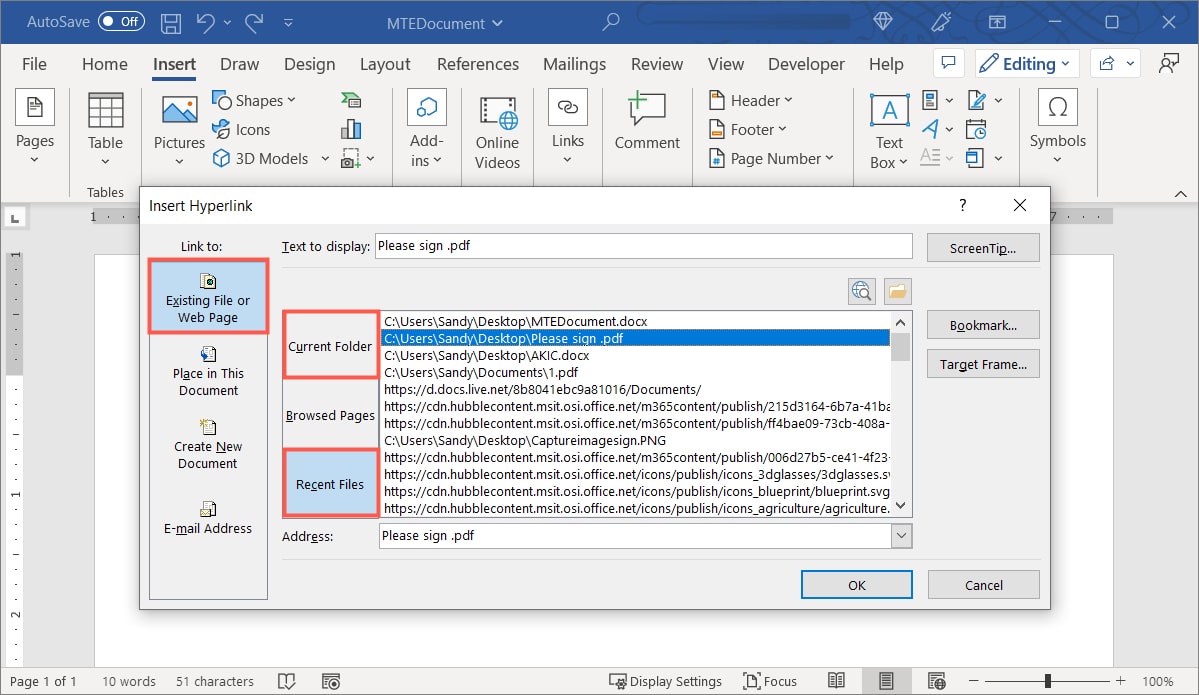Image resolution: width=1199 pixels, height=695 pixels.
Task: Click the Bookmark button
Action: pos(982,324)
